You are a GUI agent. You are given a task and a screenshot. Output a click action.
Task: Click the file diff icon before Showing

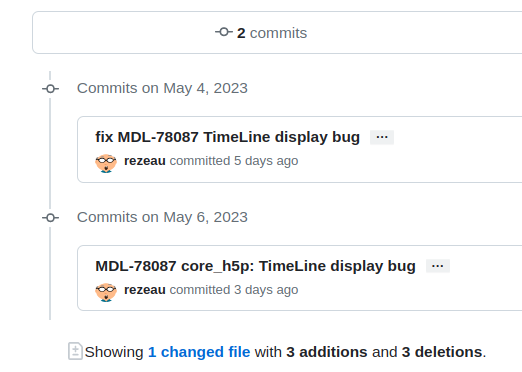[75, 351]
